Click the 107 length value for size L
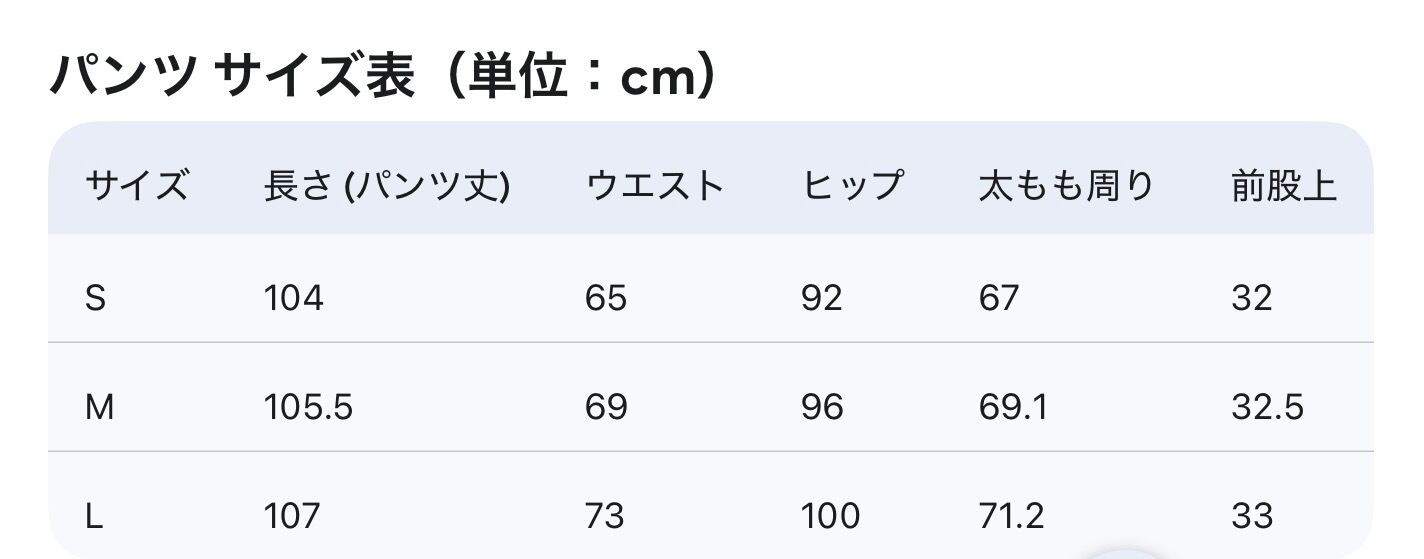This screenshot has width=1424, height=559. tap(292, 516)
